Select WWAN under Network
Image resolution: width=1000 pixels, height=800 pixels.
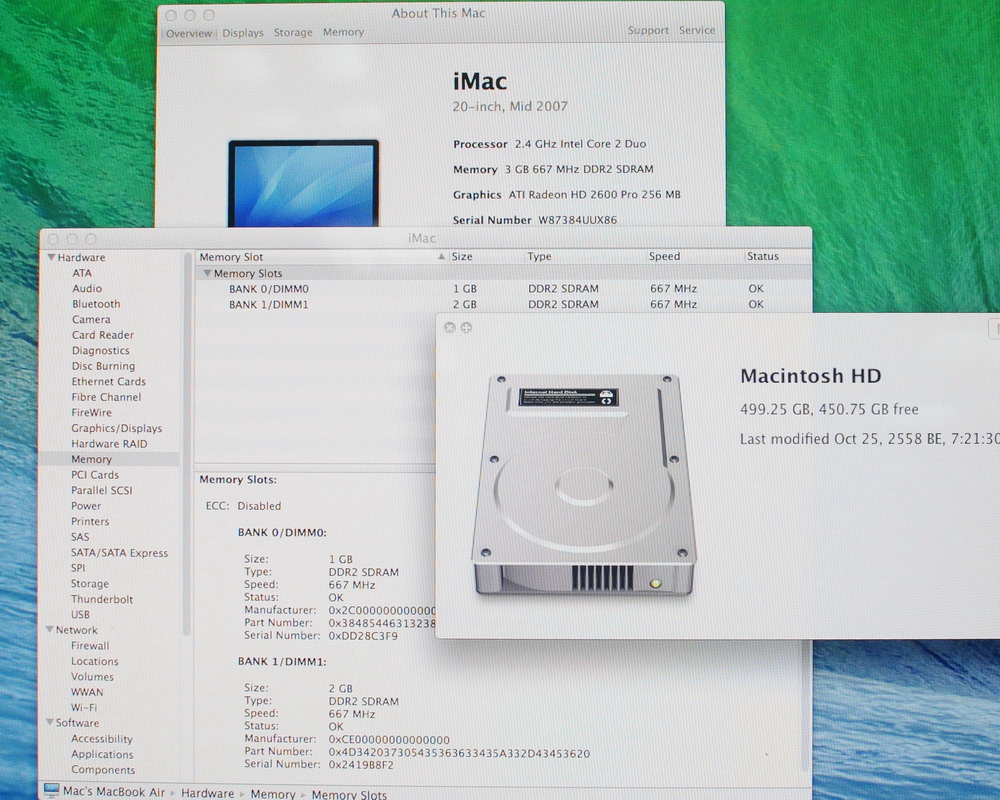(87, 692)
